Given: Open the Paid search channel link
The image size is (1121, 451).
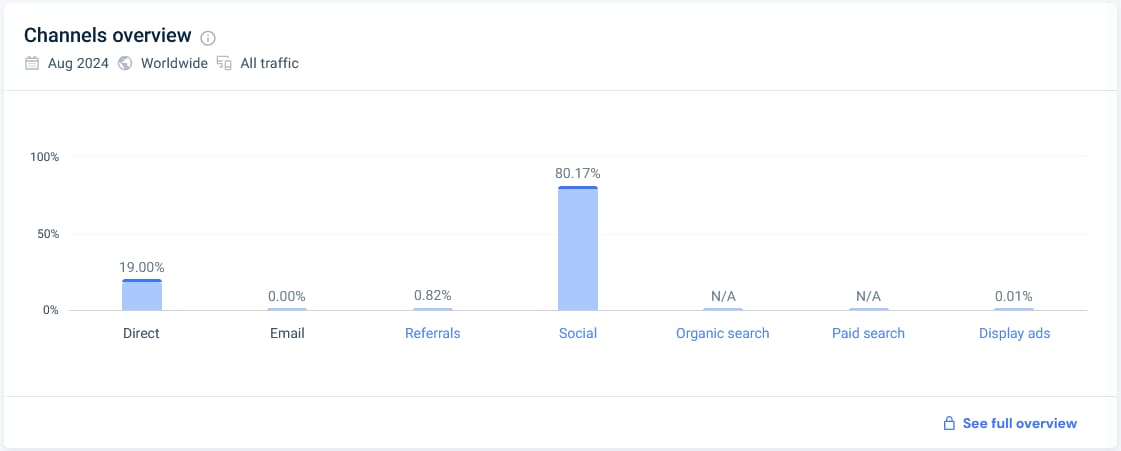Looking at the screenshot, I should 868,333.
